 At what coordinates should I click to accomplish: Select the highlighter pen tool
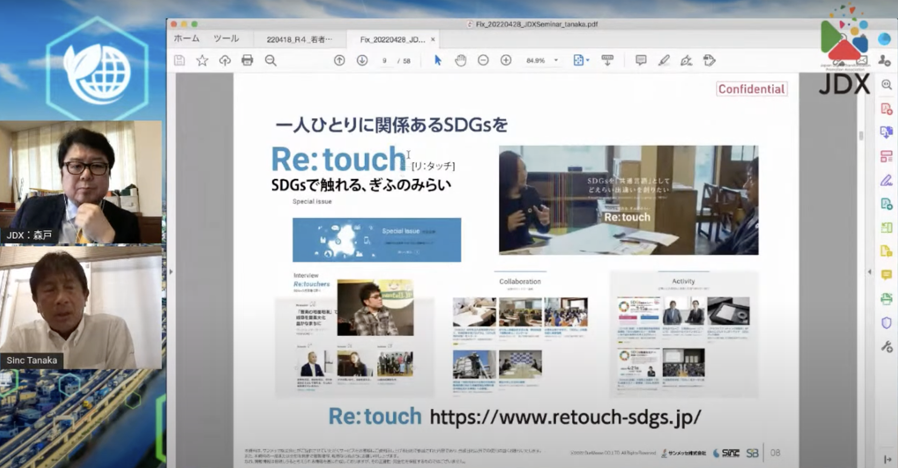[664, 60]
